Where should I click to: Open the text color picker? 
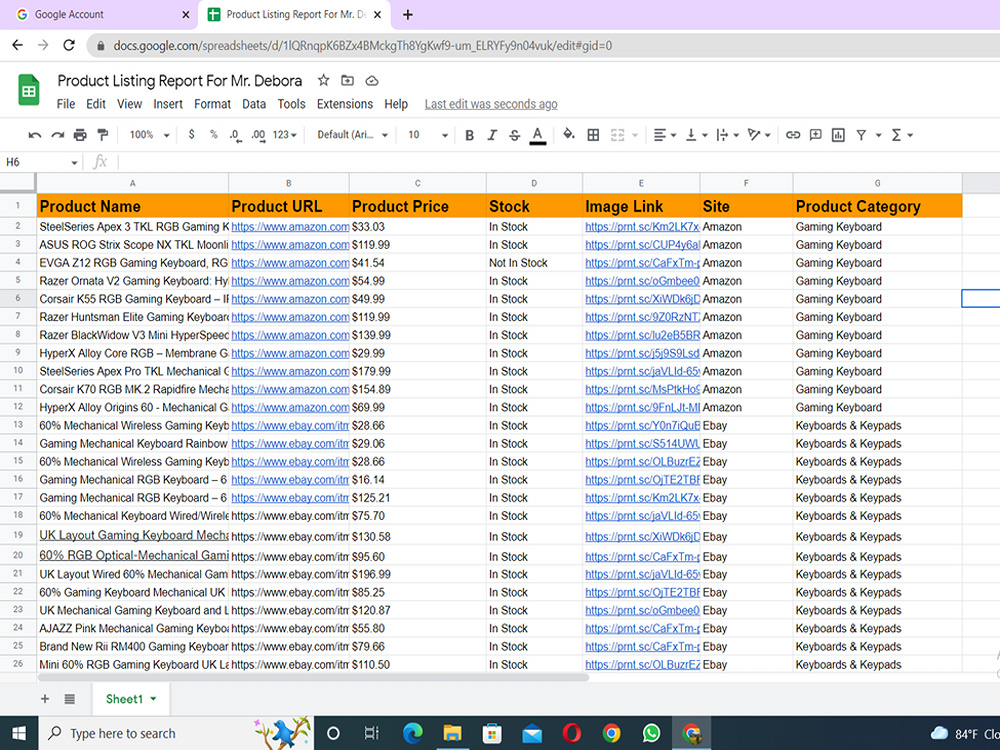[538, 135]
